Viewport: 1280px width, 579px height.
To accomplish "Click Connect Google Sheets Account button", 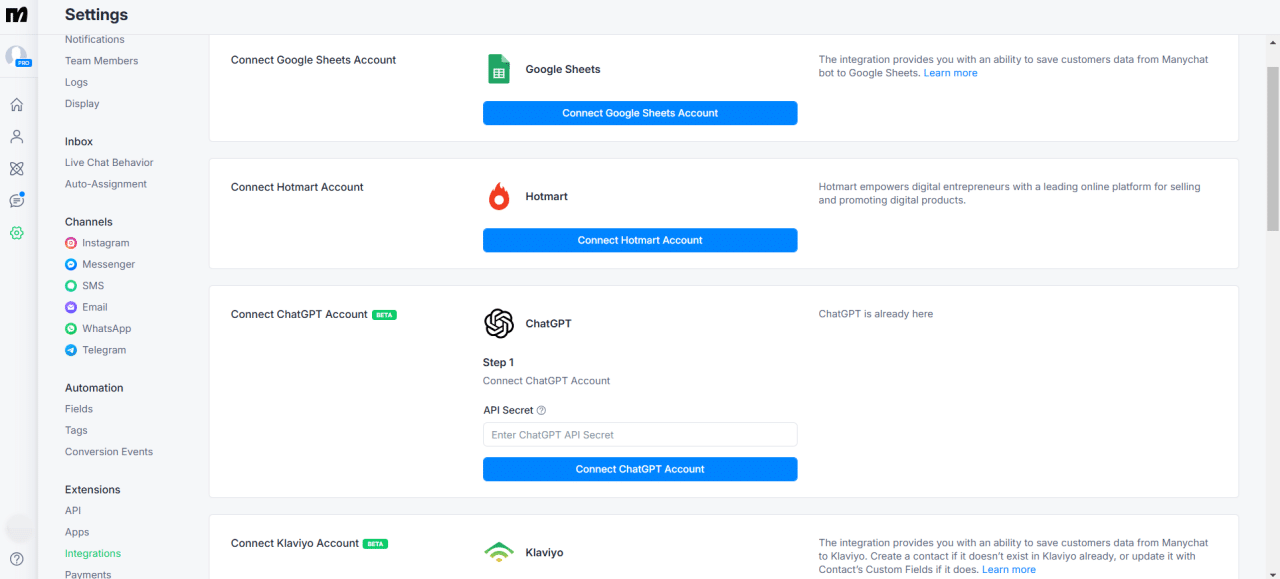I will pyautogui.click(x=639, y=112).
